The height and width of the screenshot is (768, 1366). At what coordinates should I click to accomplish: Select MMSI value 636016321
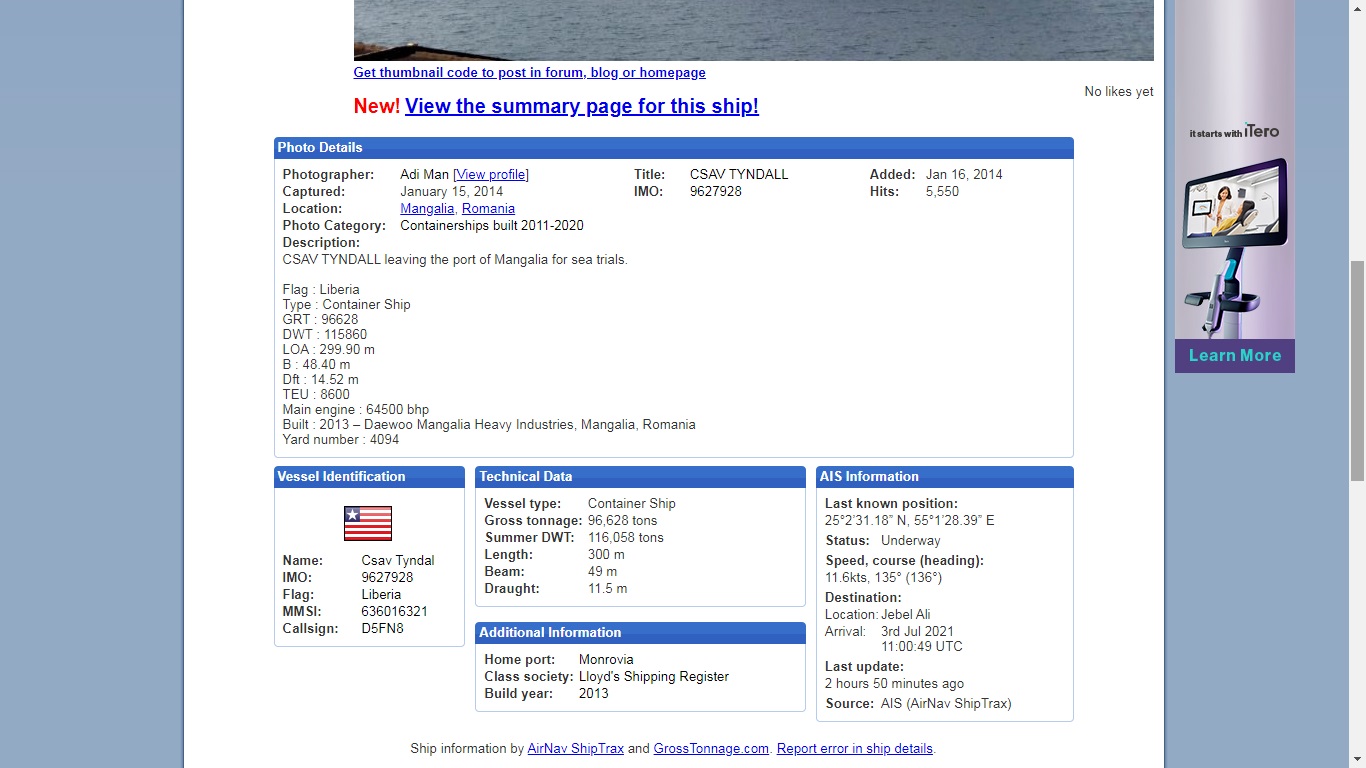pyautogui.click(x=394, y=612)
